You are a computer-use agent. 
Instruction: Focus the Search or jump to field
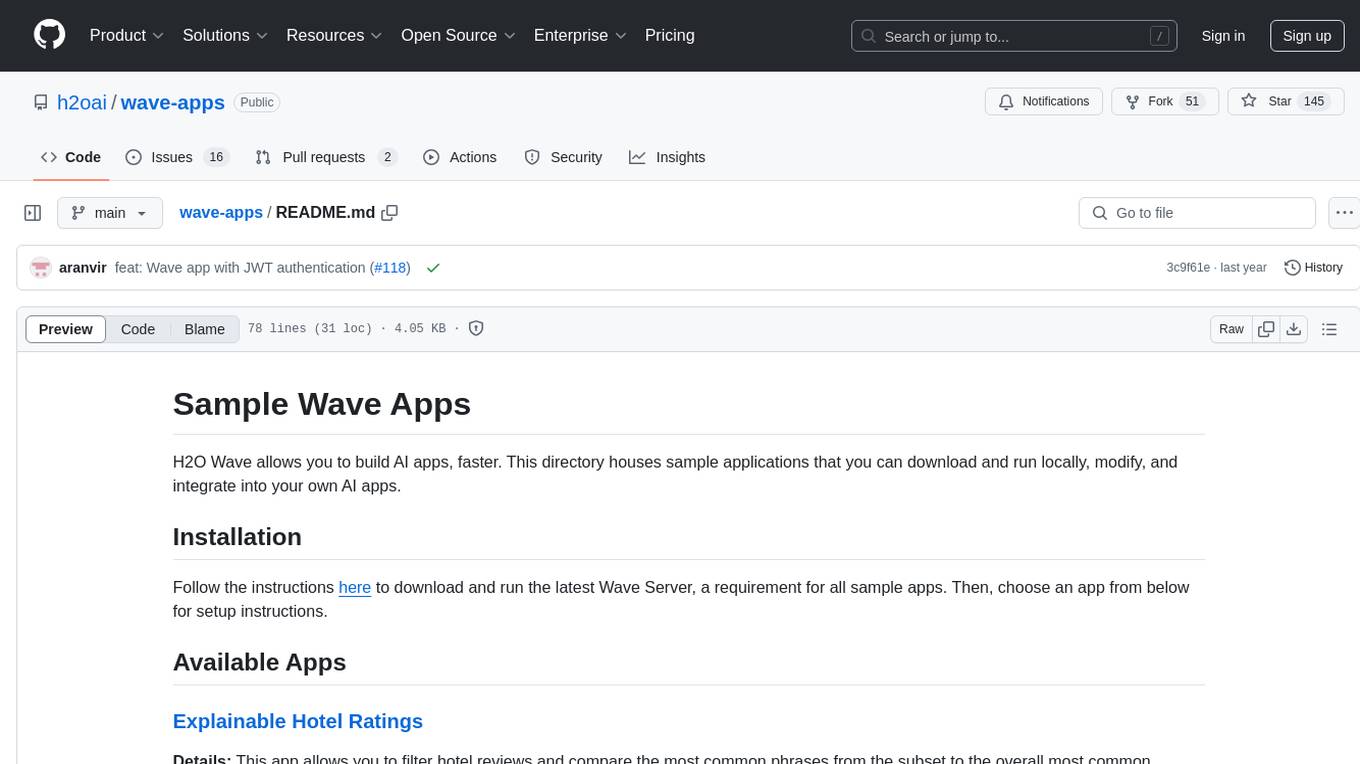click(1016, 36)
